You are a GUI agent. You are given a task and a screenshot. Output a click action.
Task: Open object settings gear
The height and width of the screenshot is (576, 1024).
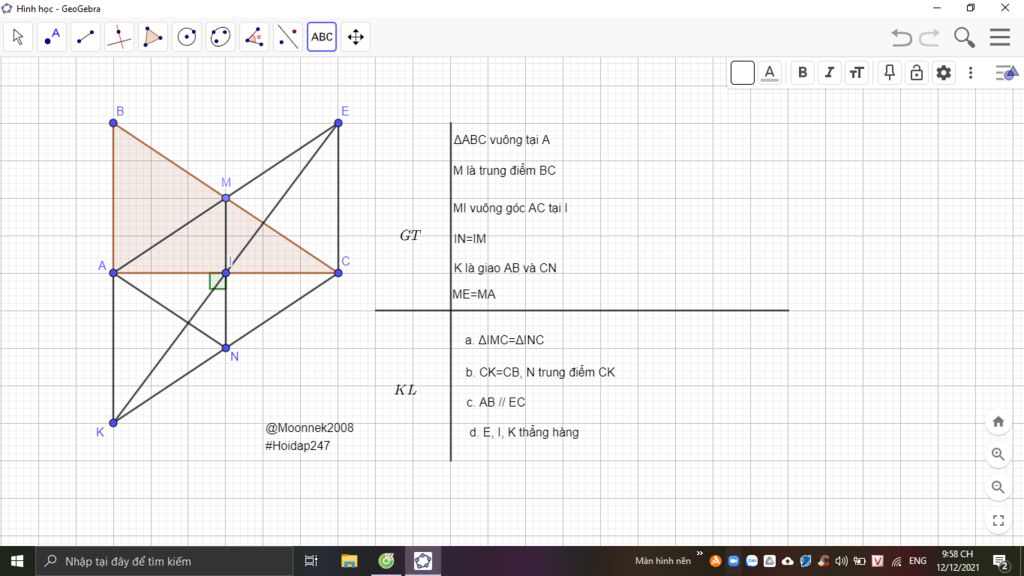pyautogui.click(x=944, y=72)
